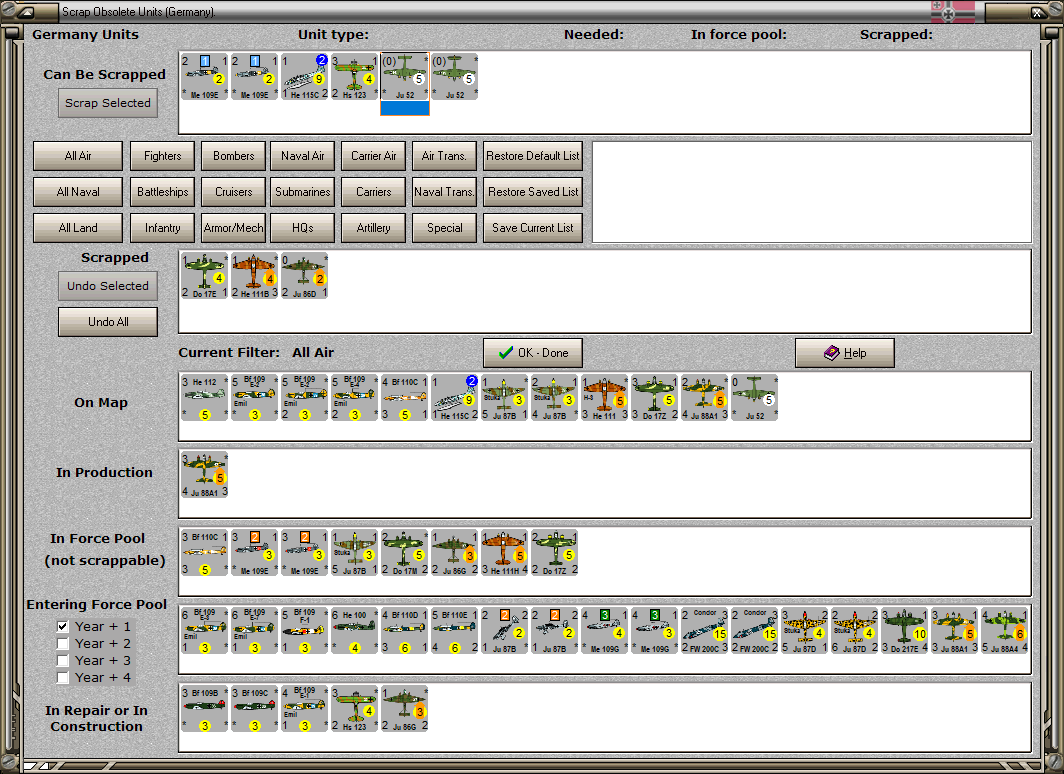
Task: Confirm with the OK - Done button
Action: click(x=533, y=353)
